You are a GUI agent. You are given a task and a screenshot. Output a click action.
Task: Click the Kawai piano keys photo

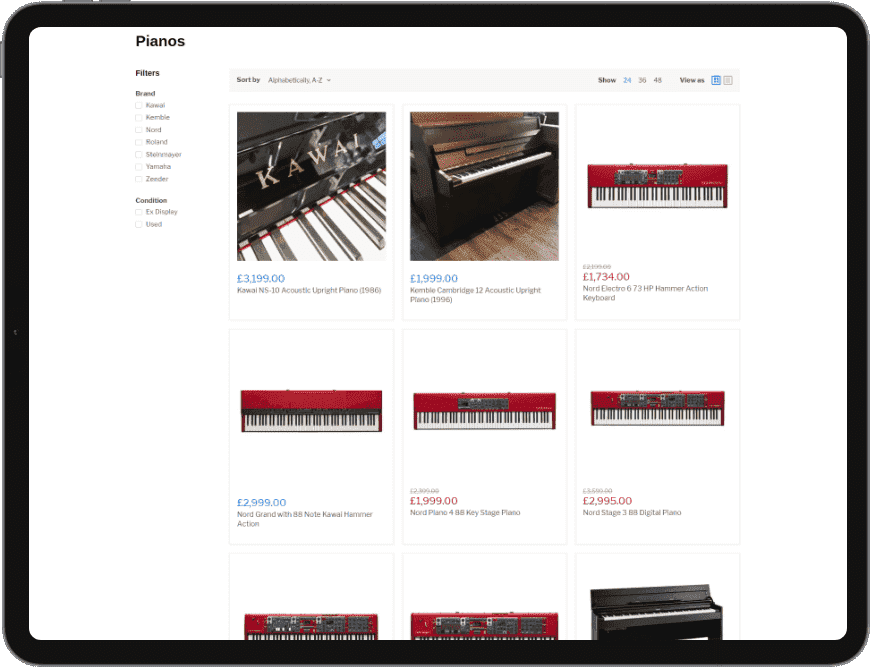(311, 186)
